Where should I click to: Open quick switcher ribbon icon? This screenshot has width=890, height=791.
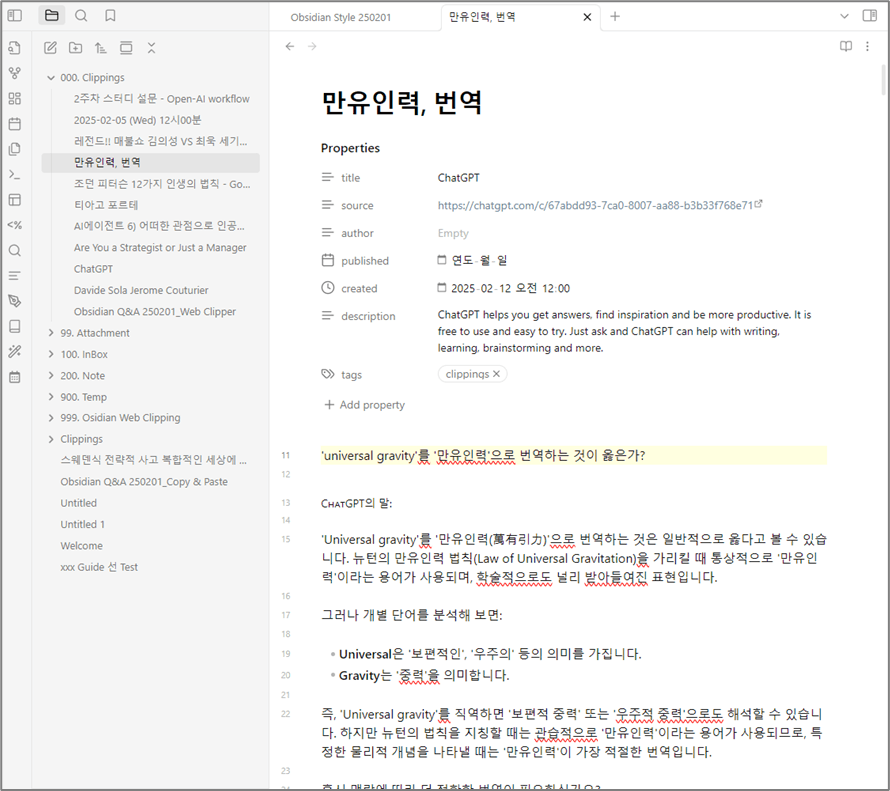[15, 48]
